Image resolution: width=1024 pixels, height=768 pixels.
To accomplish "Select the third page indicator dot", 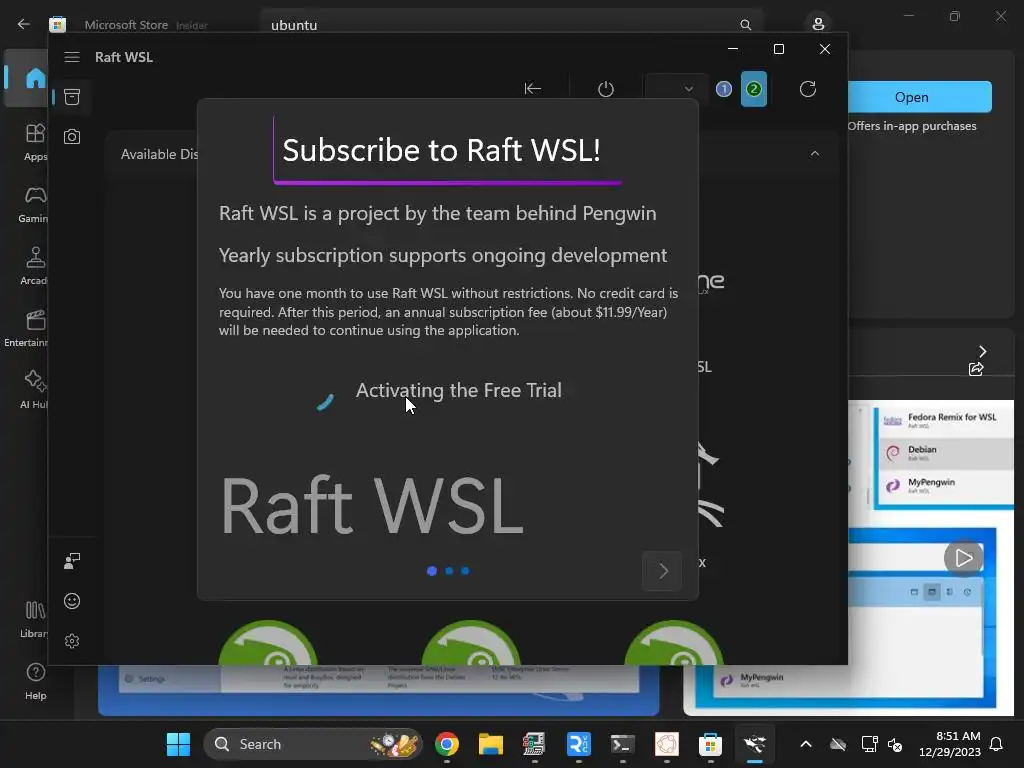I will tap(465, 571).
